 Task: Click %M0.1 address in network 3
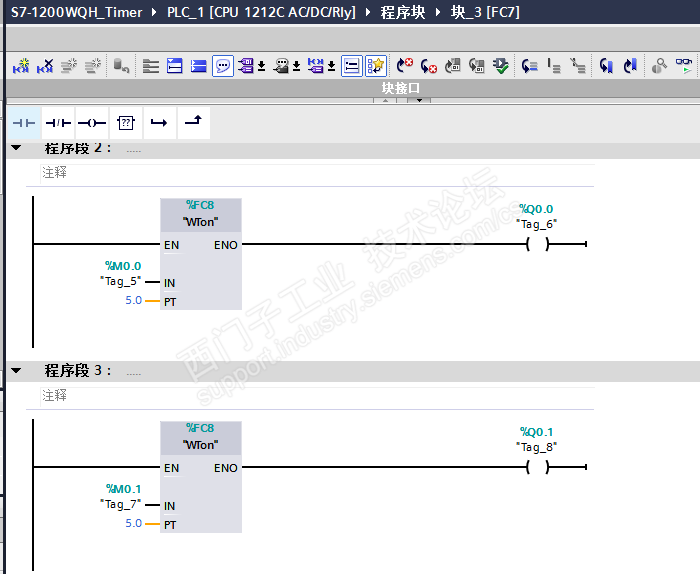click(123, 489)
